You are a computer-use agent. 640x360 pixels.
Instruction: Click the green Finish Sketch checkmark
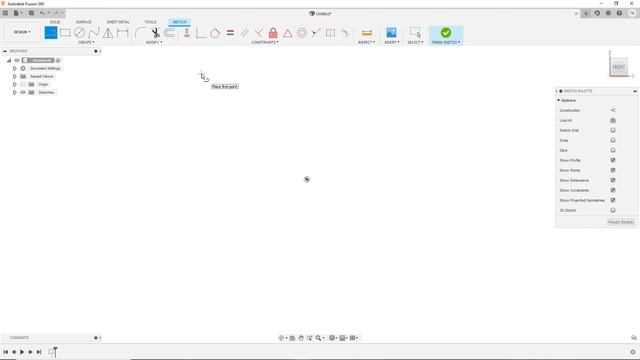pyautogui.click(x=446, y=33)
